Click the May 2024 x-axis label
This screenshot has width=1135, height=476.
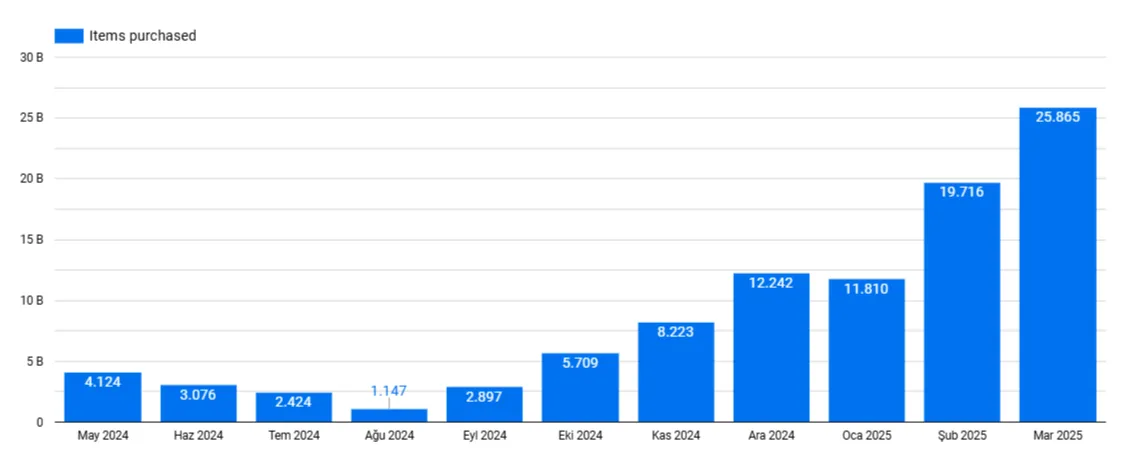tap(103, 436)
